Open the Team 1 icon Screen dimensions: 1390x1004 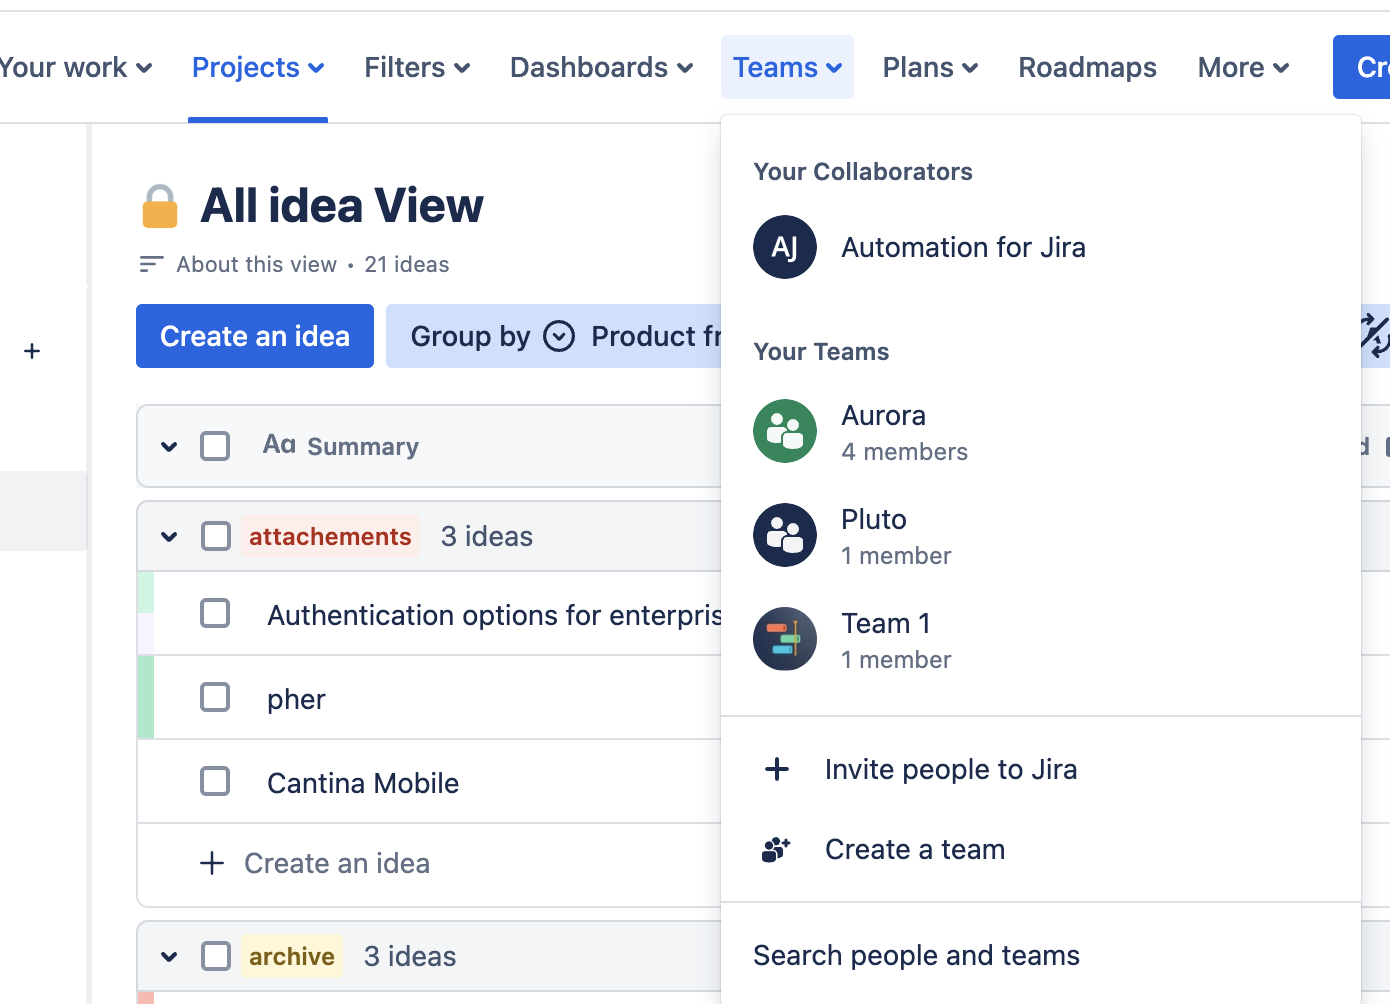pos(785,639)
